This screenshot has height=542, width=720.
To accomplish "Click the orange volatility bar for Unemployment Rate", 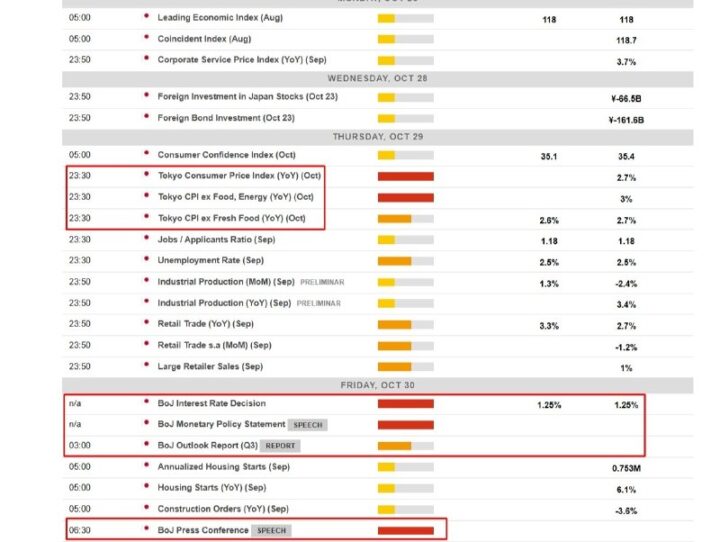I will click(x=405, y=261).
